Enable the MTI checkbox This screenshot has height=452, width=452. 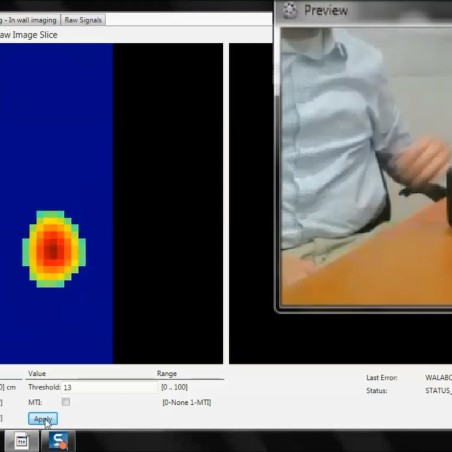66,402
